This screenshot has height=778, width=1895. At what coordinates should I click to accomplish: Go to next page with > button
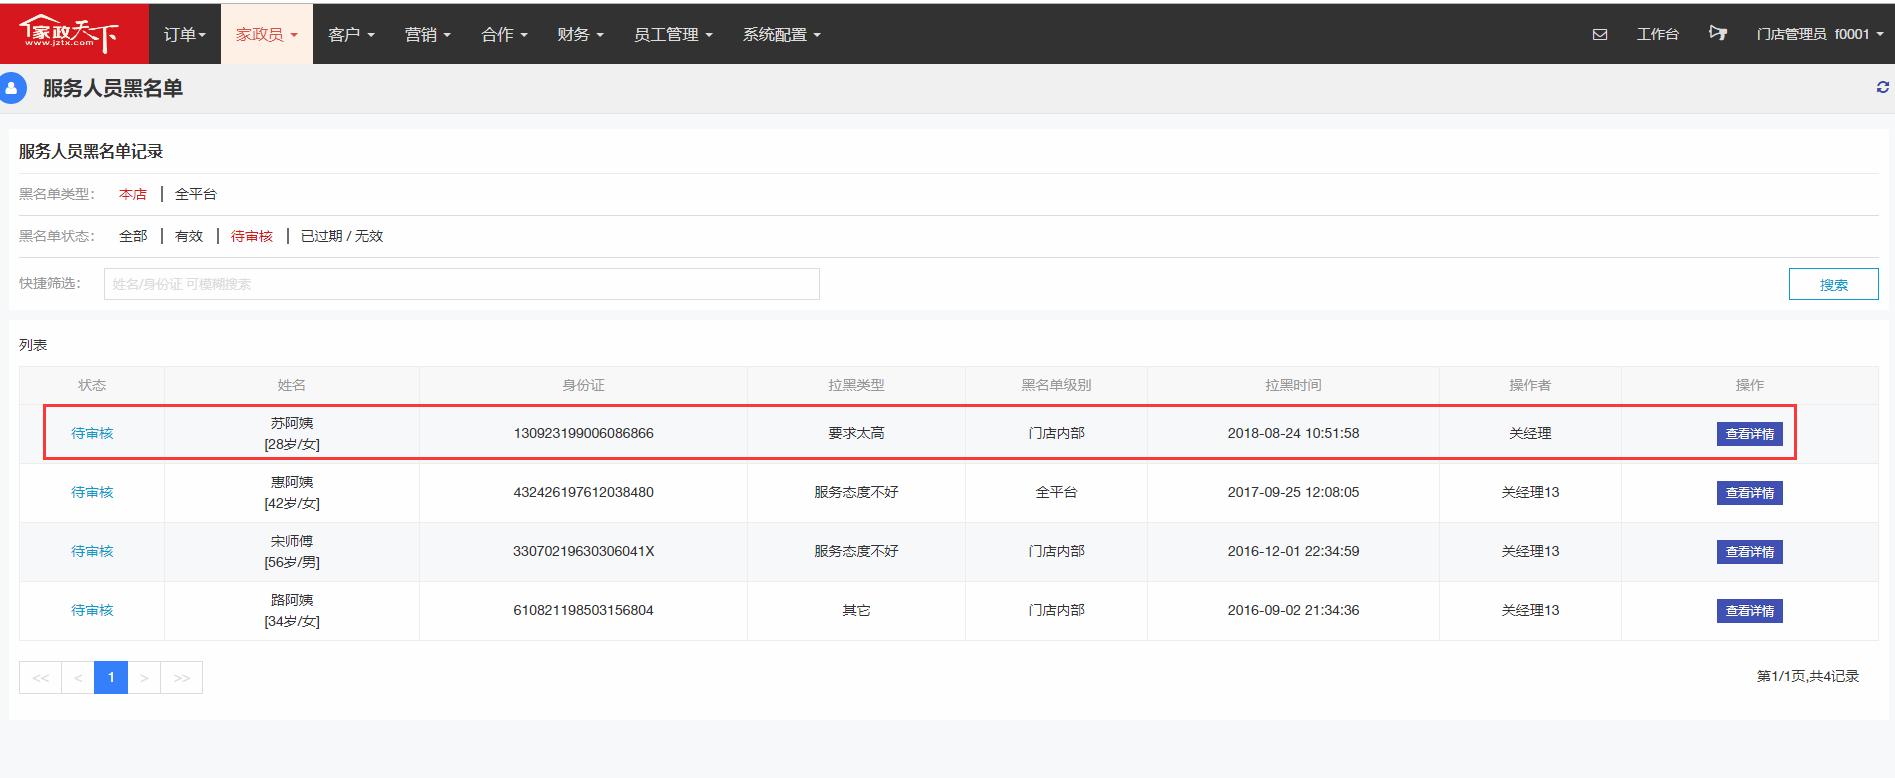pos(144,677)
